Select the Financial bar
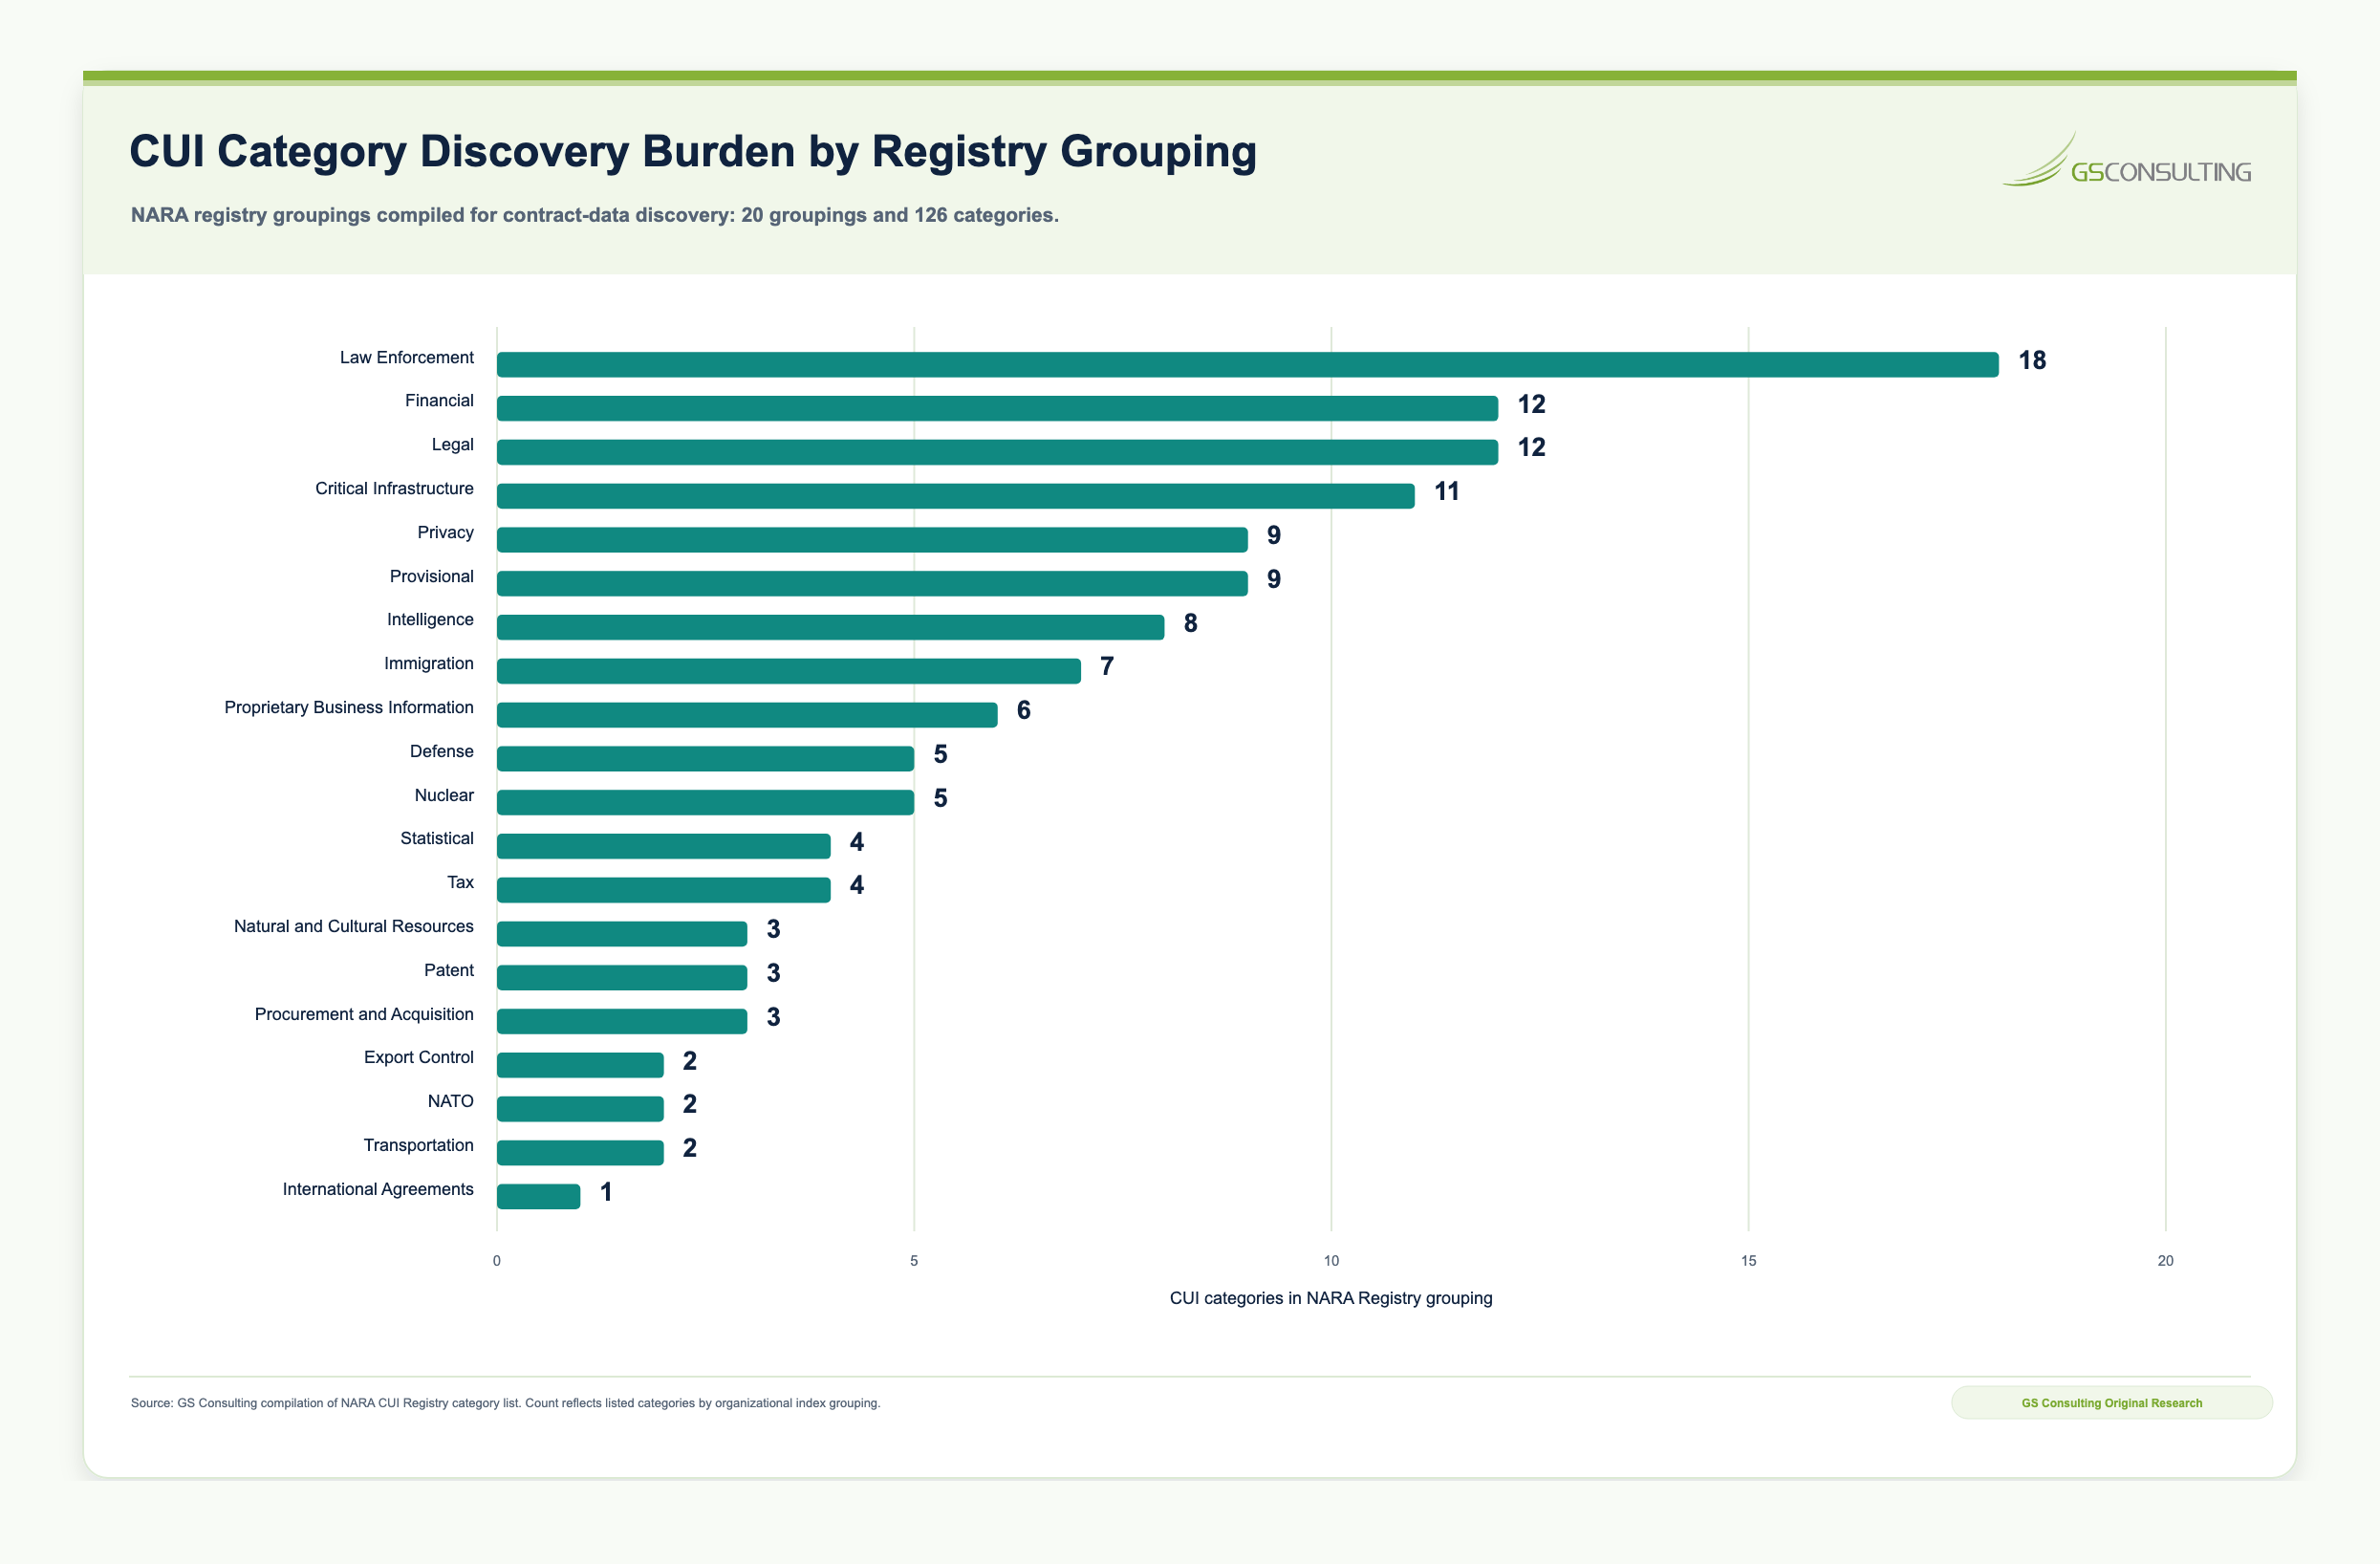The image size is (2380, 1564). (x=997, y=408)
